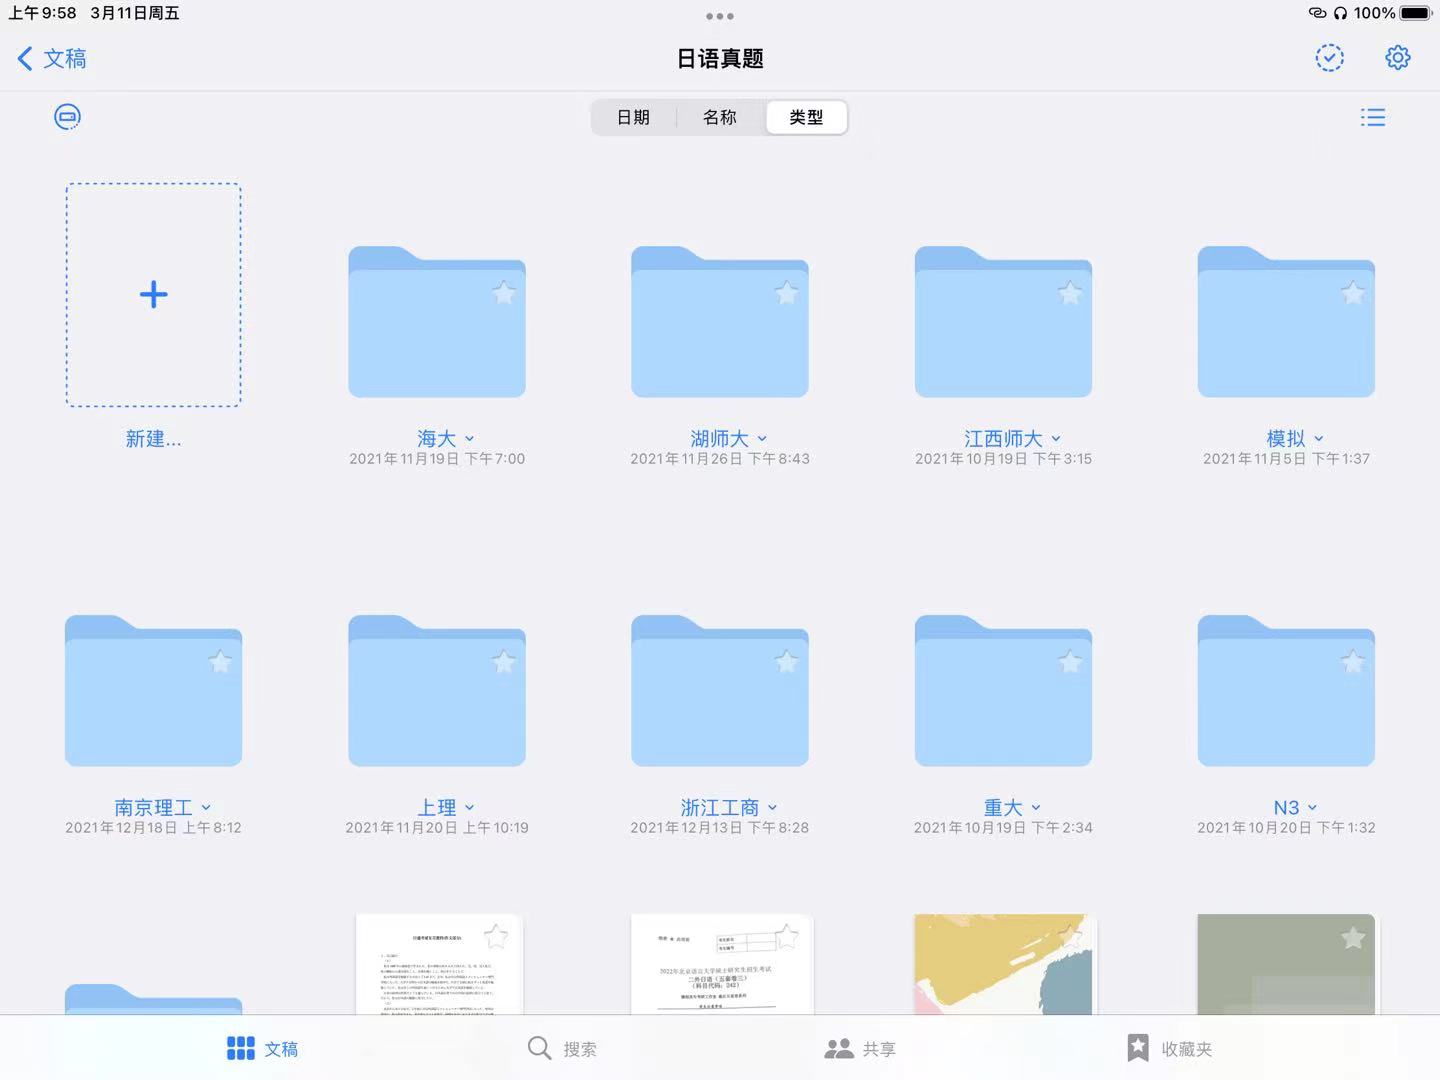Expand the 模拟 folder options chevron
Image resolution: width=1440 pixels, height=1080 pixels.
[1319, 439]
